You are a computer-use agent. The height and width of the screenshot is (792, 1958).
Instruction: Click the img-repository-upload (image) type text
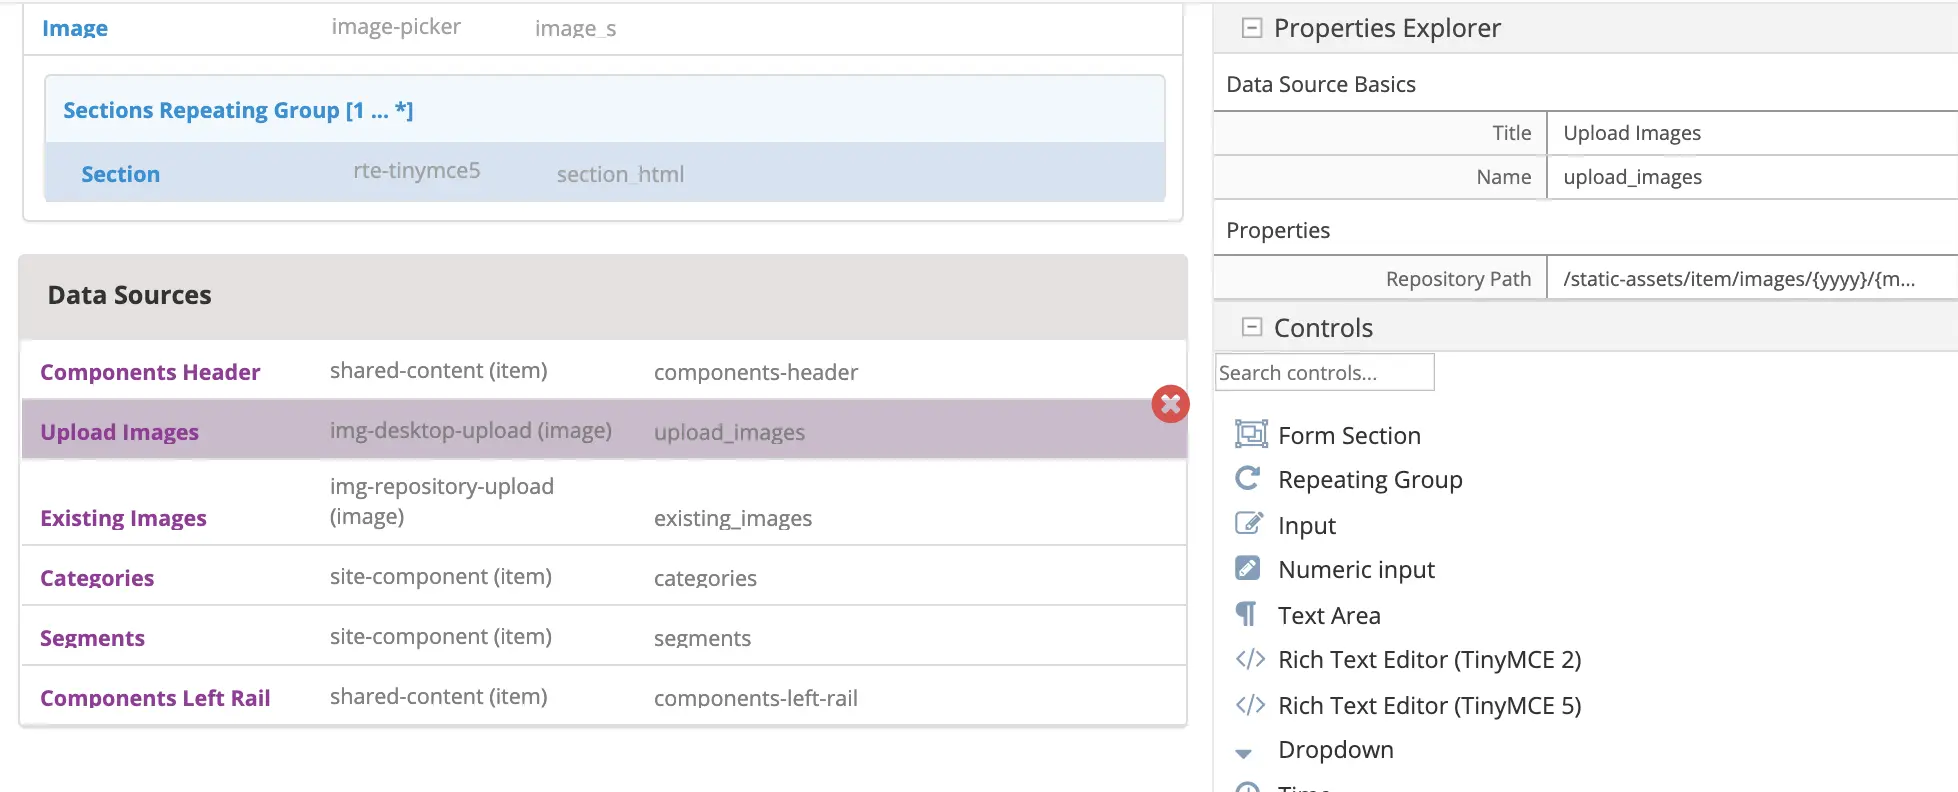coord(442,501)
